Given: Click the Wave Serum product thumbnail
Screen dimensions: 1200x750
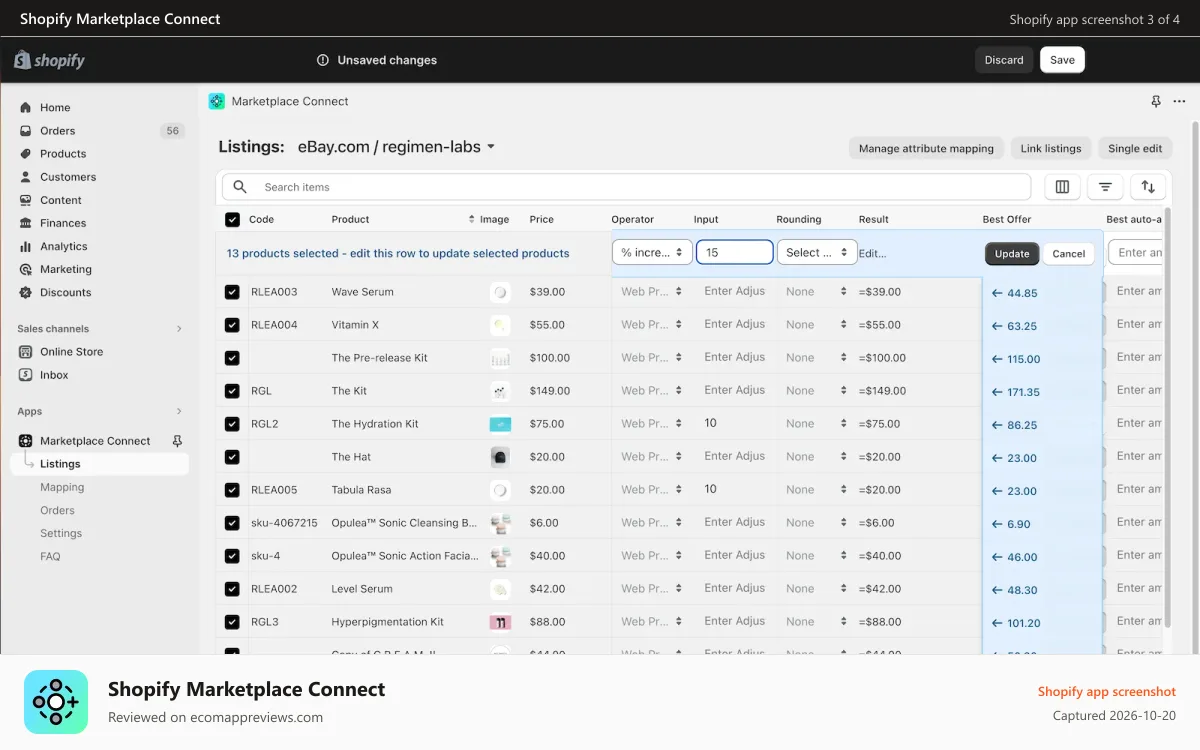Looking at the screenshot, I should tap(500, 292).
